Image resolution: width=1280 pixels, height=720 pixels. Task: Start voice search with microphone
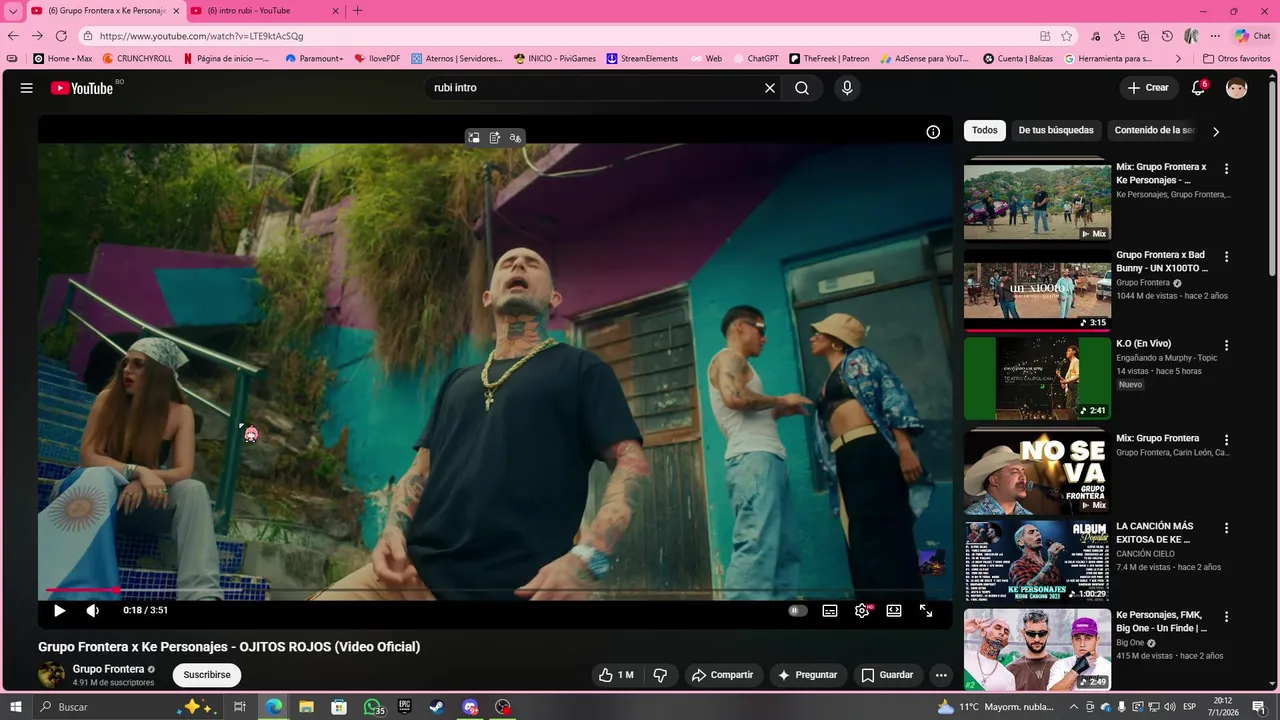[x=847, y=88]
